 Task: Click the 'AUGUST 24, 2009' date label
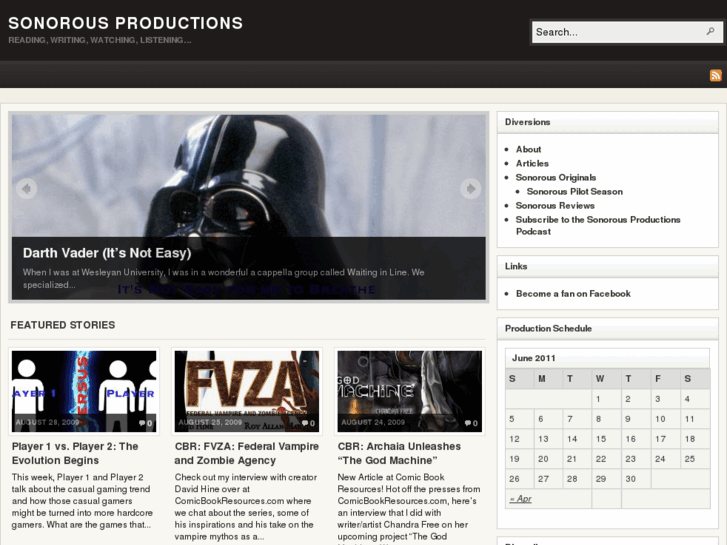point(373,423)
